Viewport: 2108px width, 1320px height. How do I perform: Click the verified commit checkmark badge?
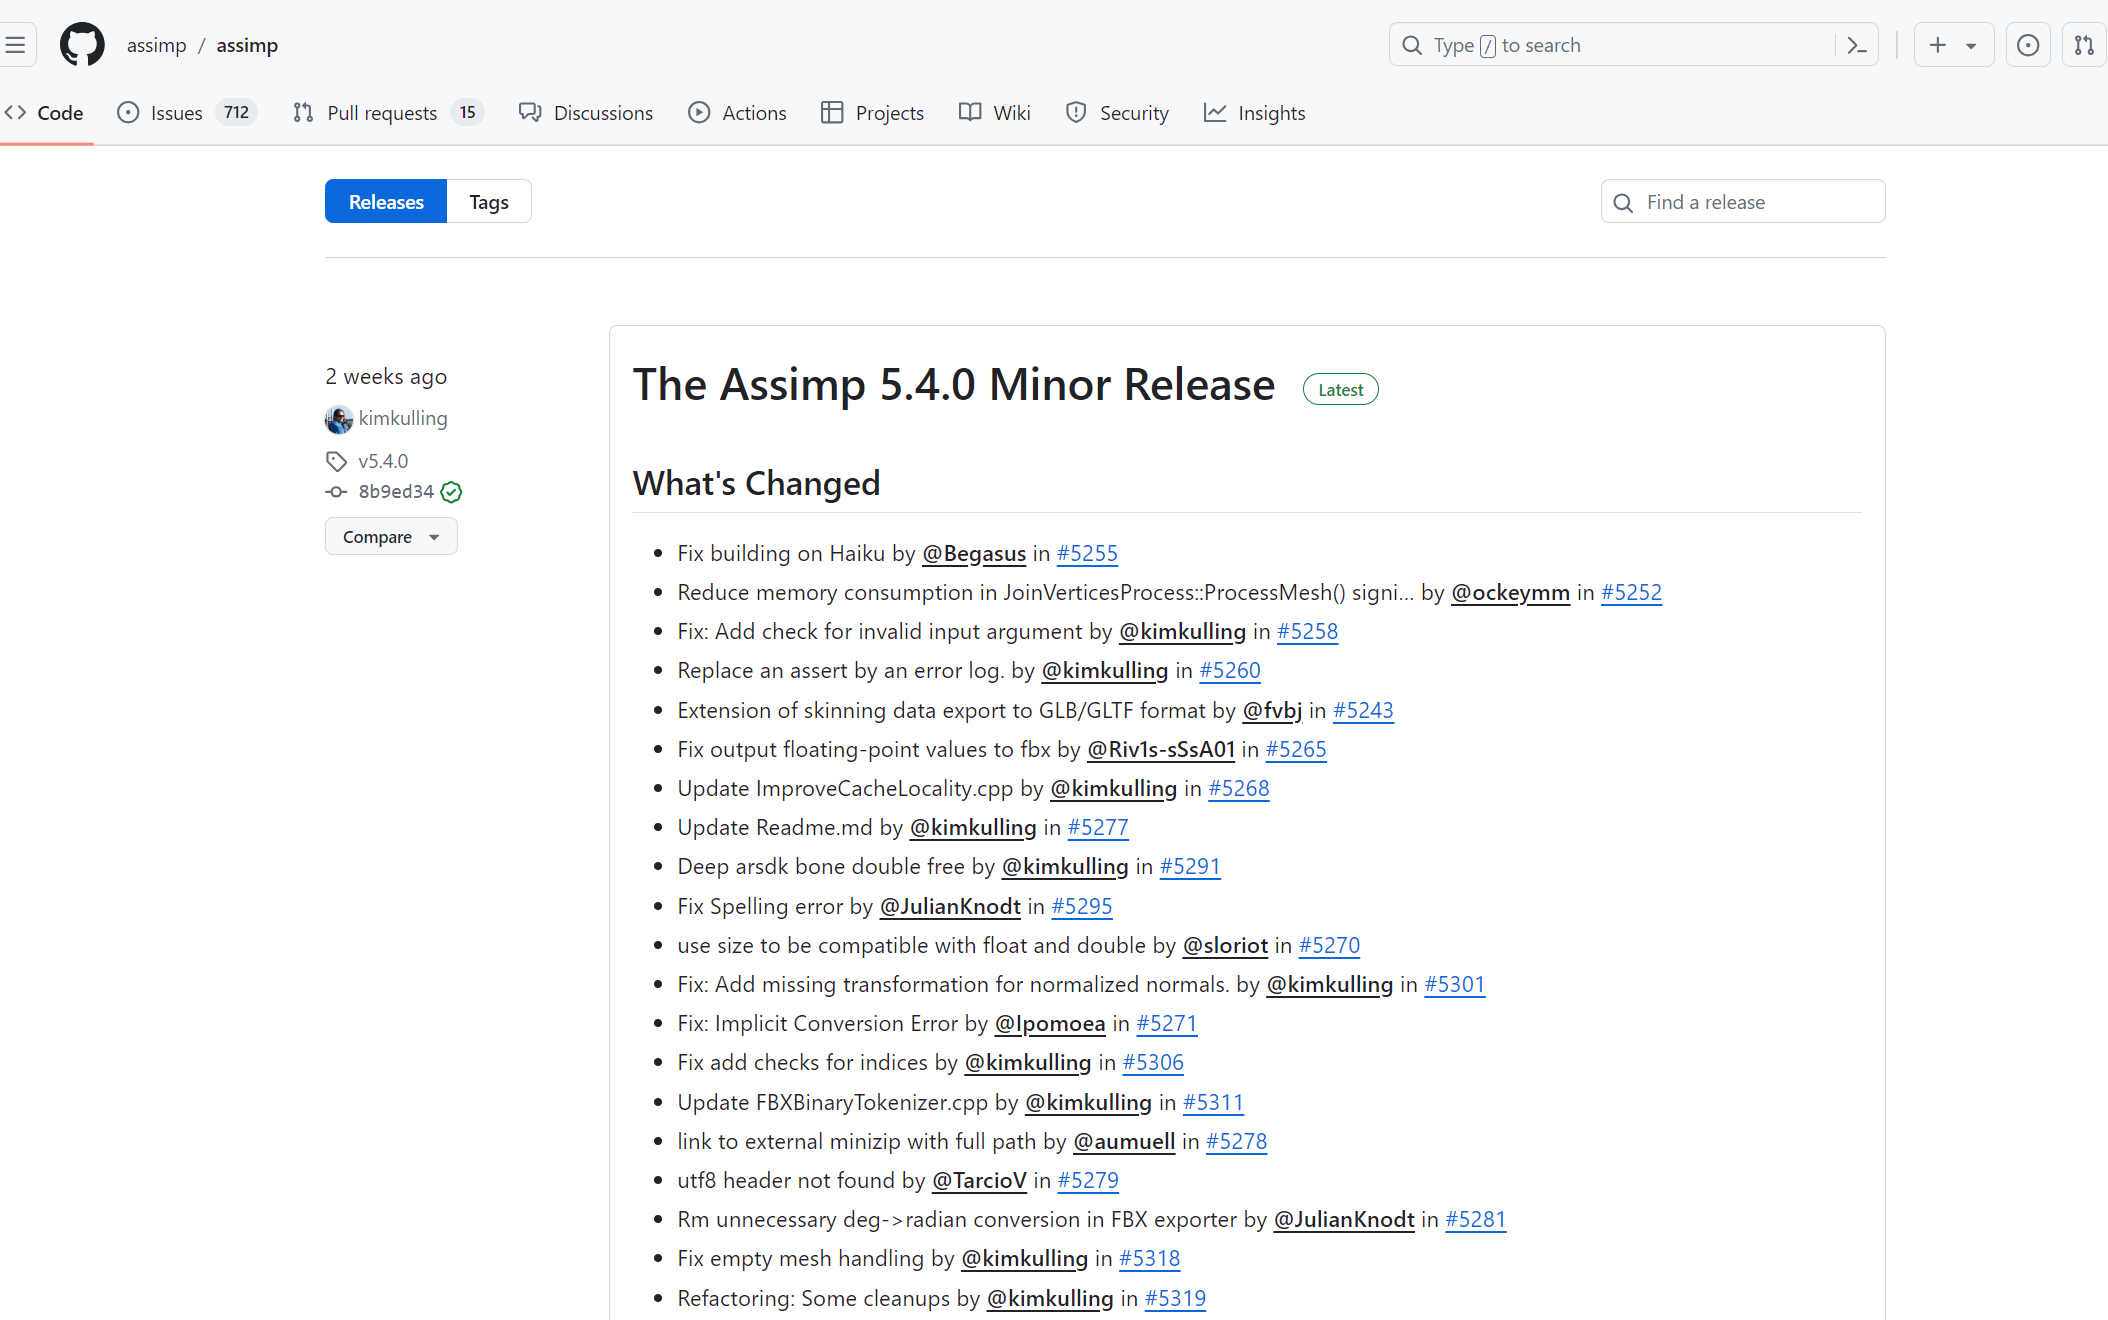pyautogui.click(x=452, y=492)
